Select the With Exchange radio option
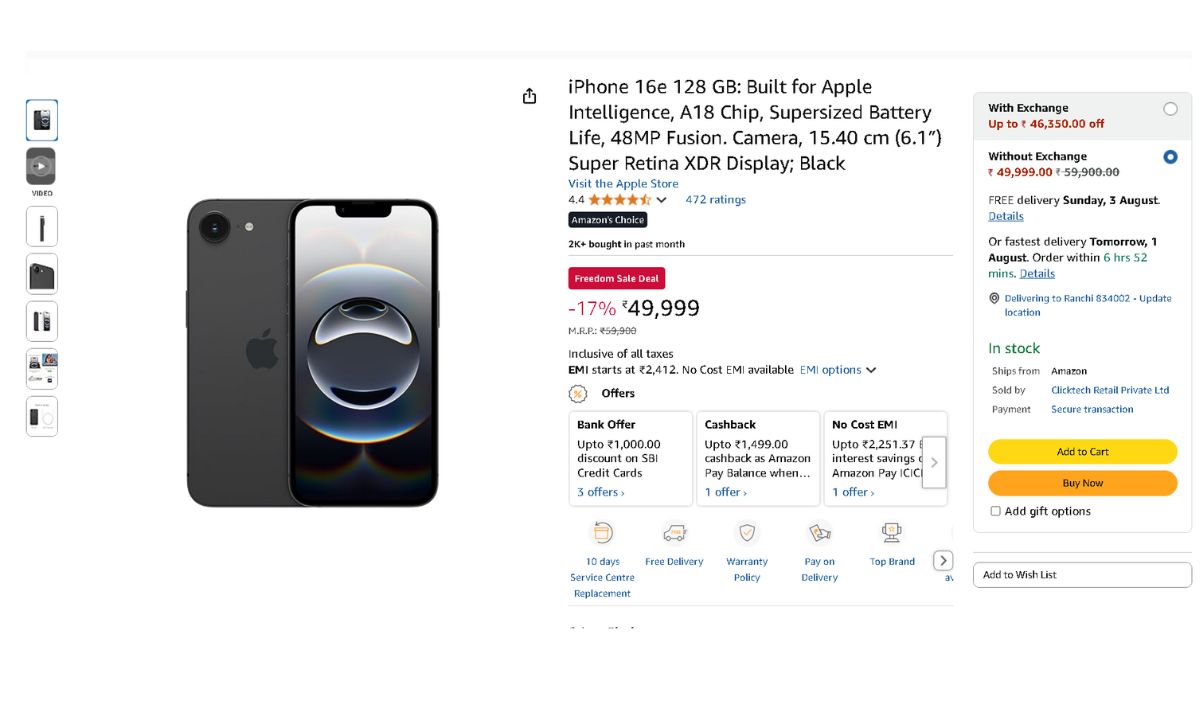 point(1170,109)
